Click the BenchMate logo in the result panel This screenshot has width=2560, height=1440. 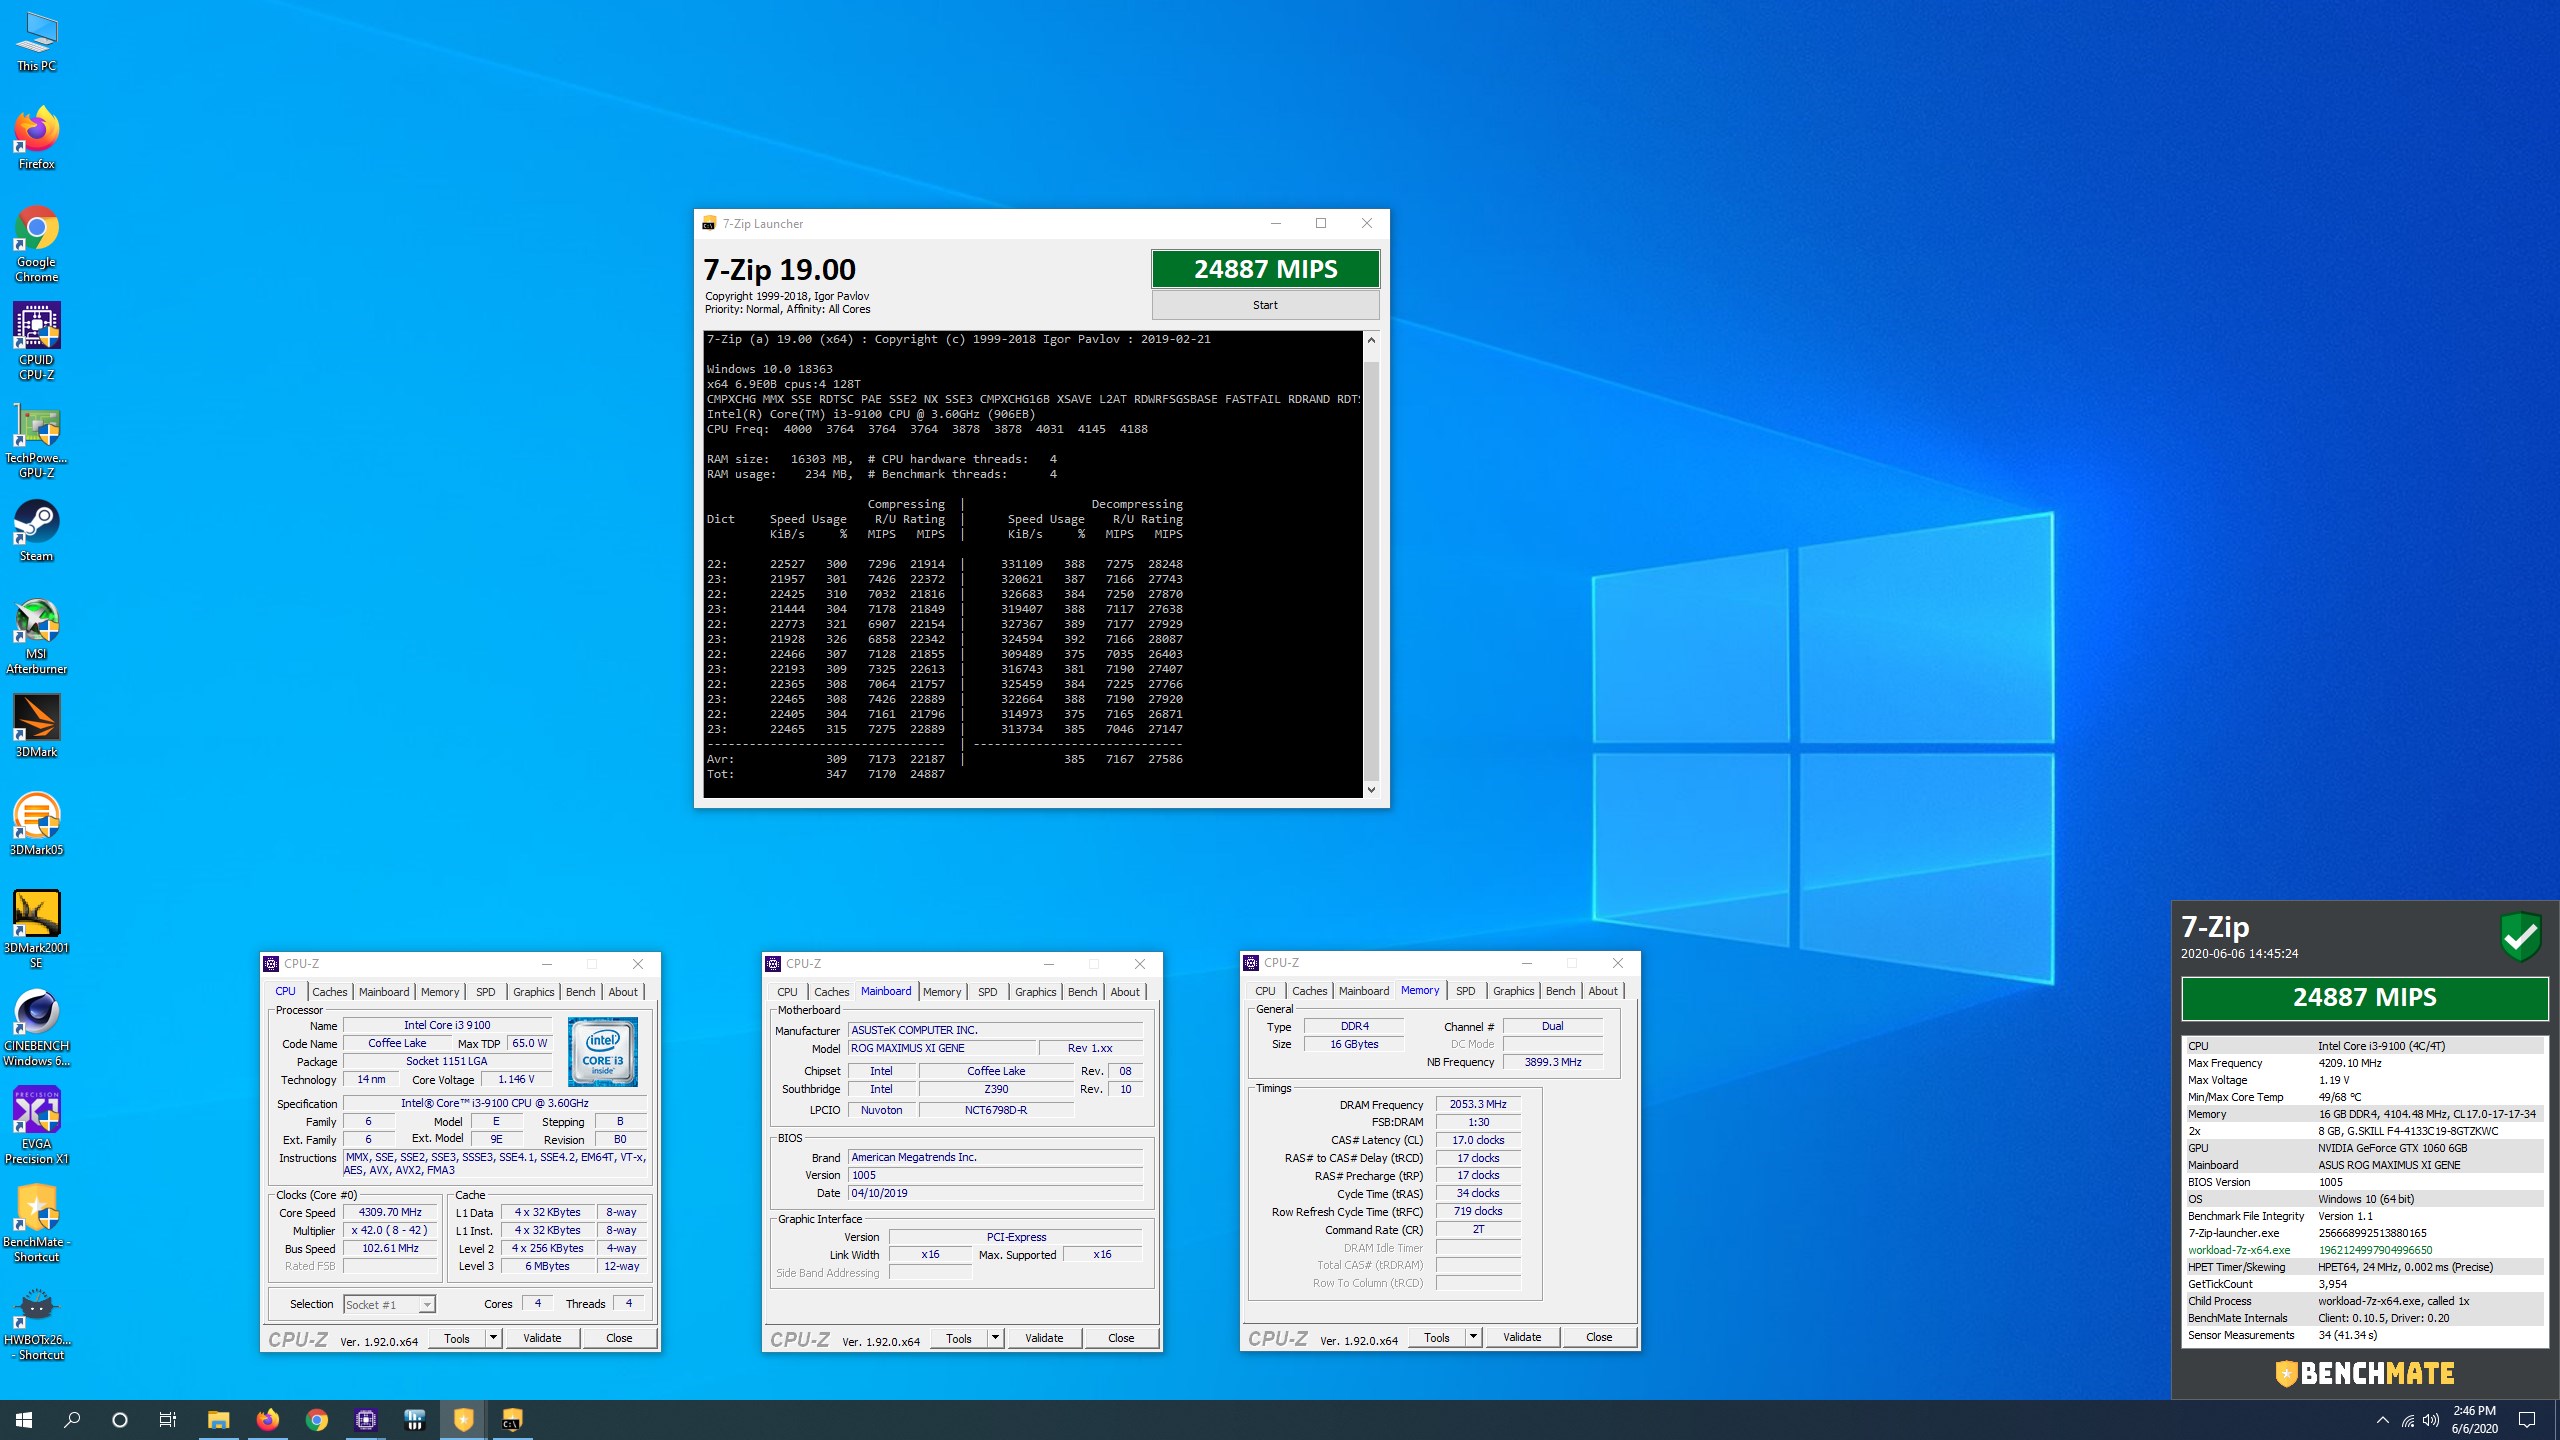click(2364, 1373)
